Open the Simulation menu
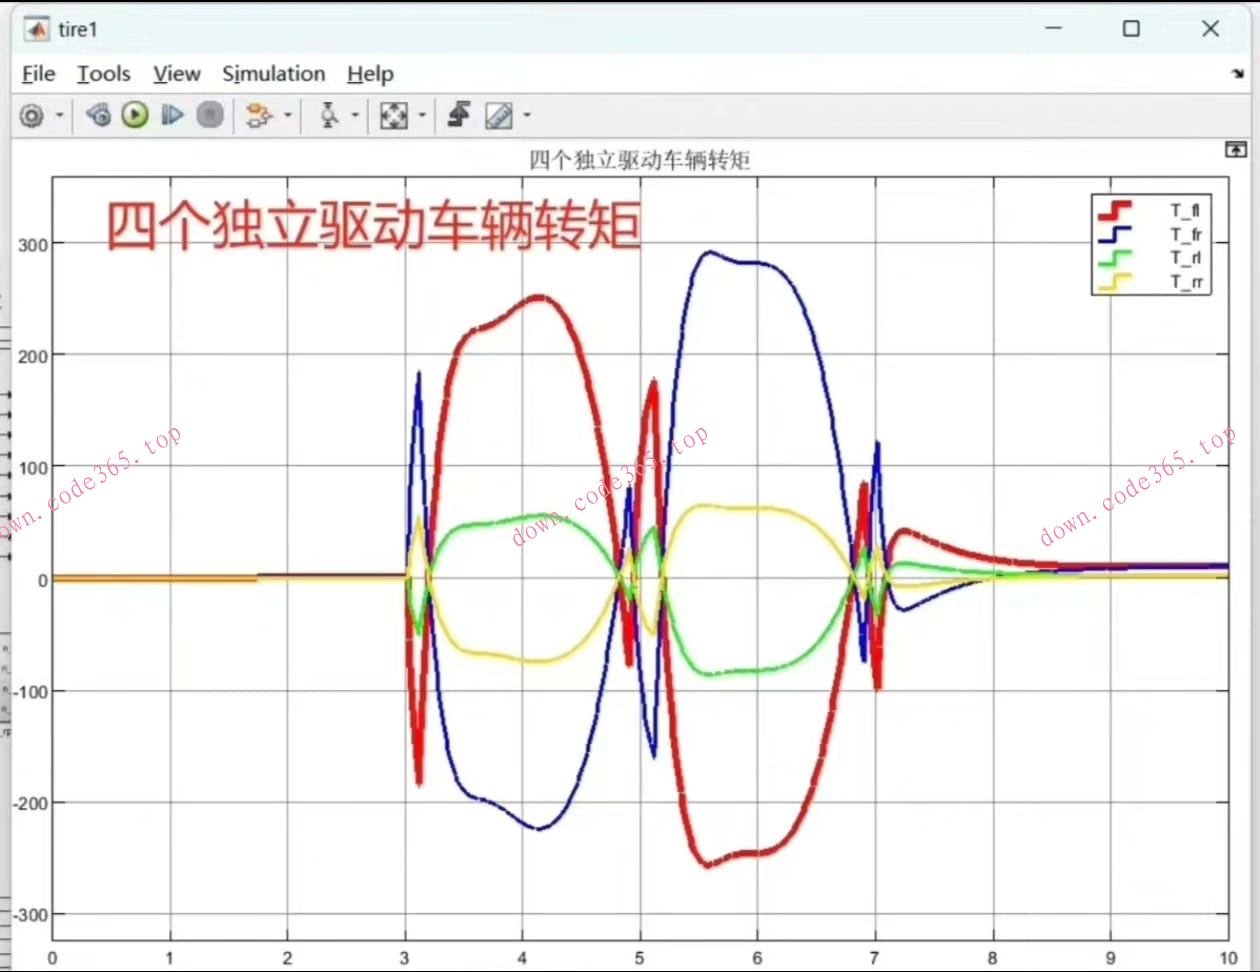The image size is (1260, 972). click(x=273, y=74)
